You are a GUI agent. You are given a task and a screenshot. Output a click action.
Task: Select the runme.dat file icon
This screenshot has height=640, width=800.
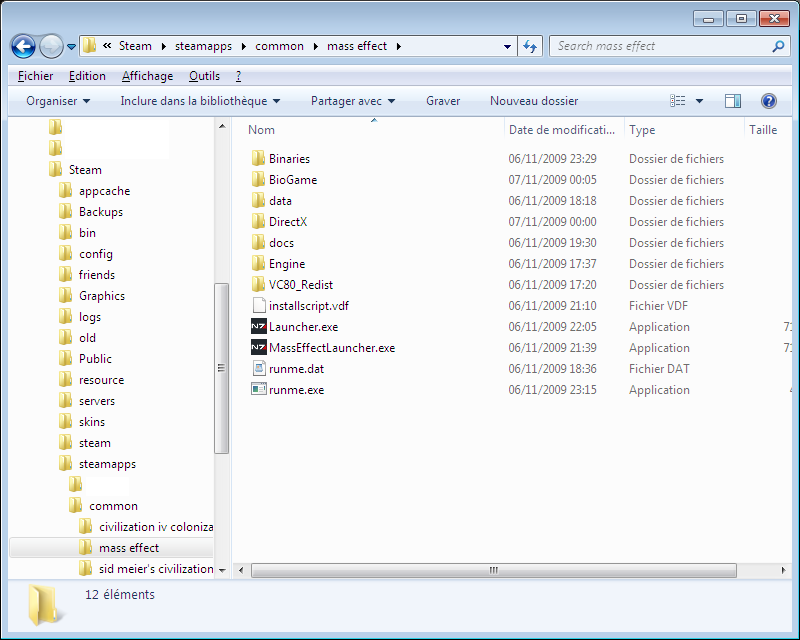tap(259, 368)
